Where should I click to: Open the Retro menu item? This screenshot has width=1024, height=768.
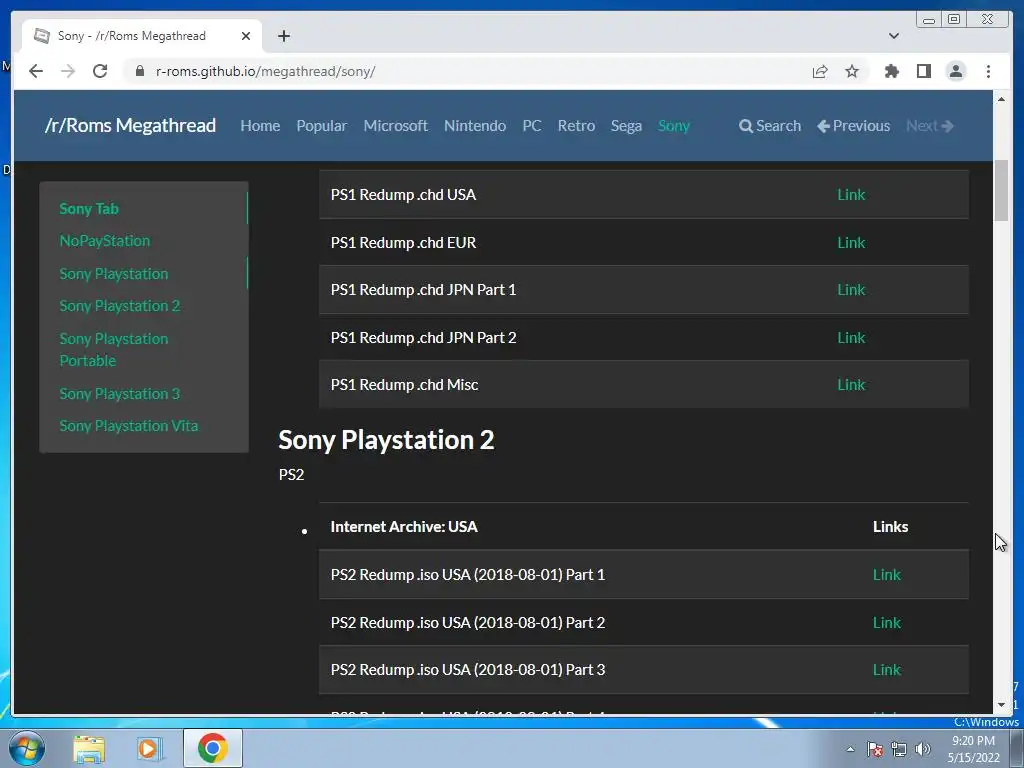click(x=576, y=125)
